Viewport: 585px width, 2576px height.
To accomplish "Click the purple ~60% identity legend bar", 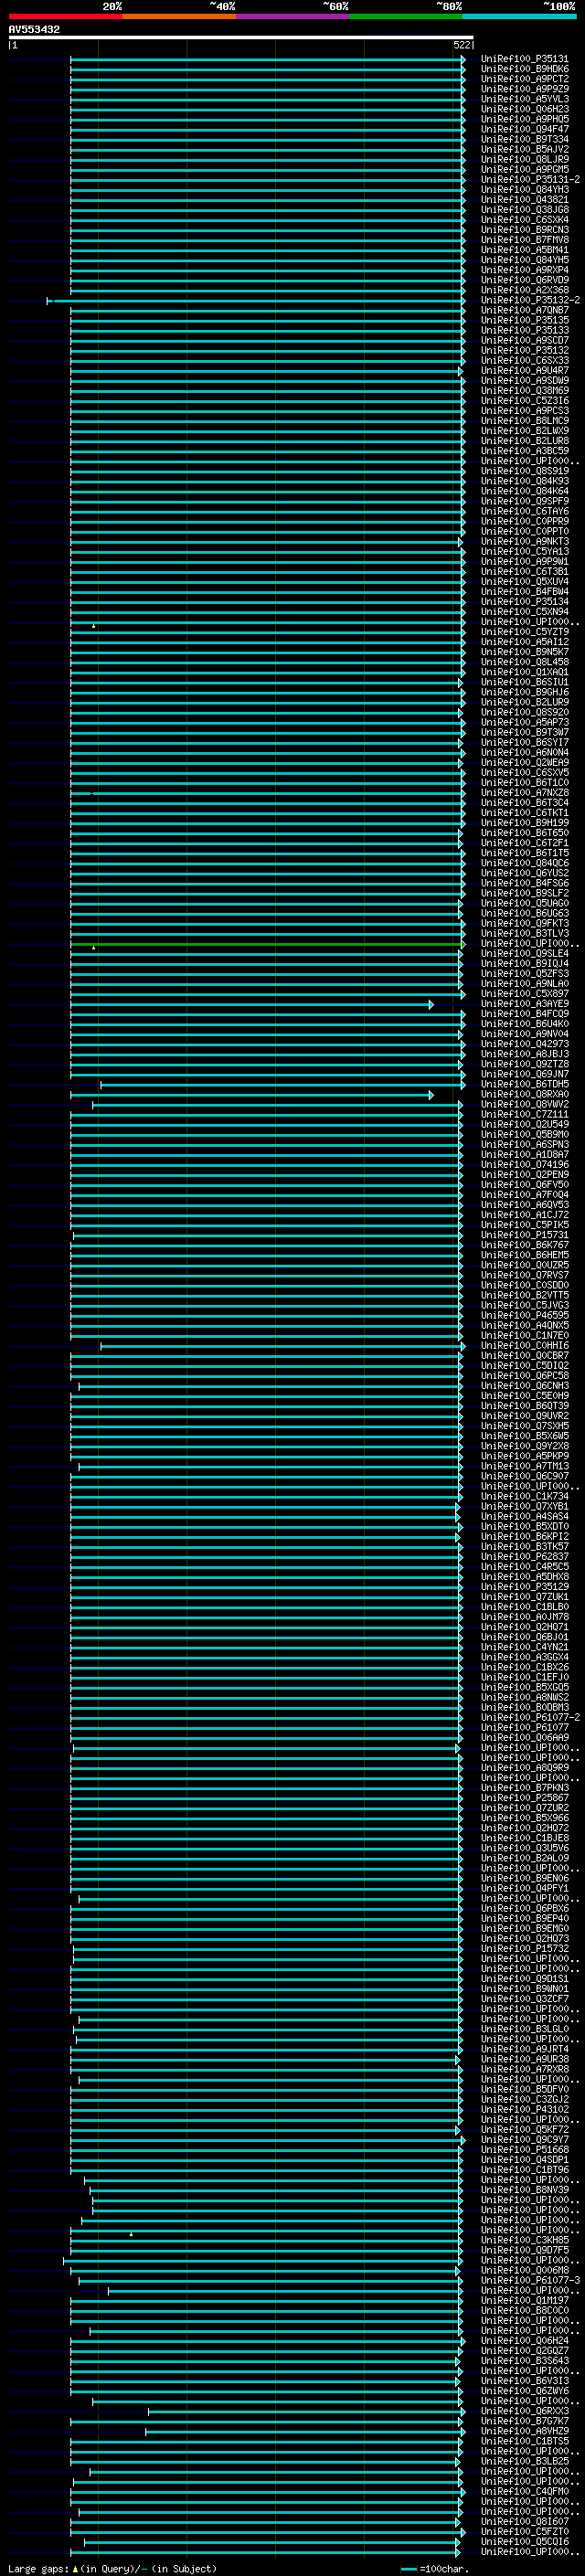I will tap(293, 16).
